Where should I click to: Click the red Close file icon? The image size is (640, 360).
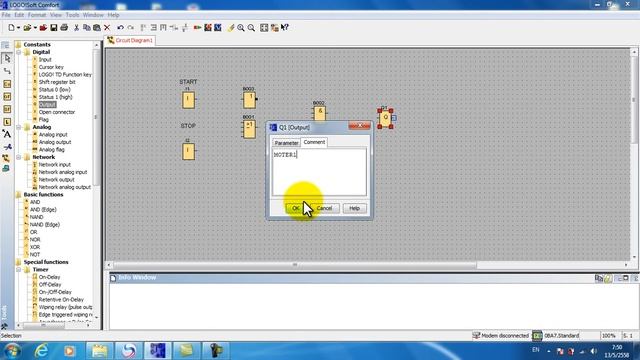(x=43, y=28)
